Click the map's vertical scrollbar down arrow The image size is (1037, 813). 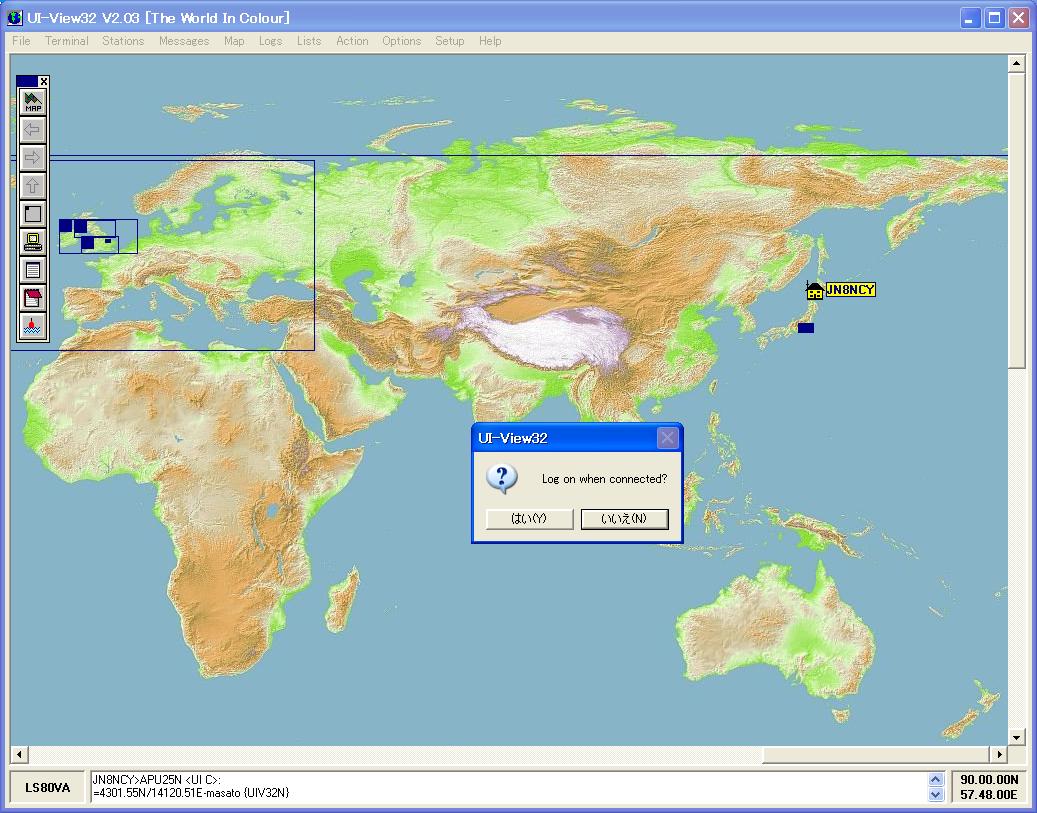pos(1016,737)
